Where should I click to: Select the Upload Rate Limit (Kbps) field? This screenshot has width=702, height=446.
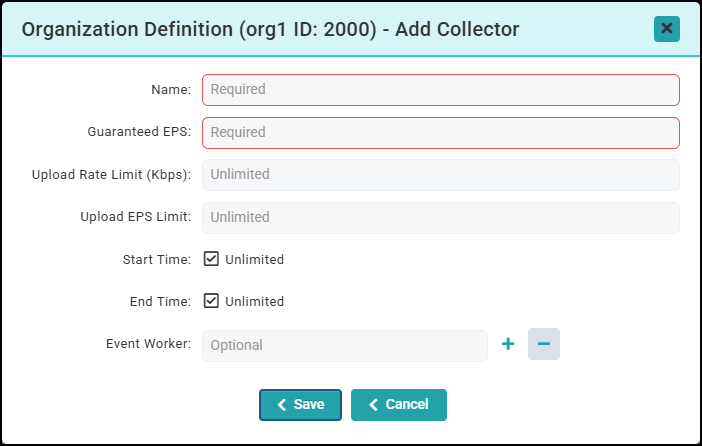[x=441, y=174]
